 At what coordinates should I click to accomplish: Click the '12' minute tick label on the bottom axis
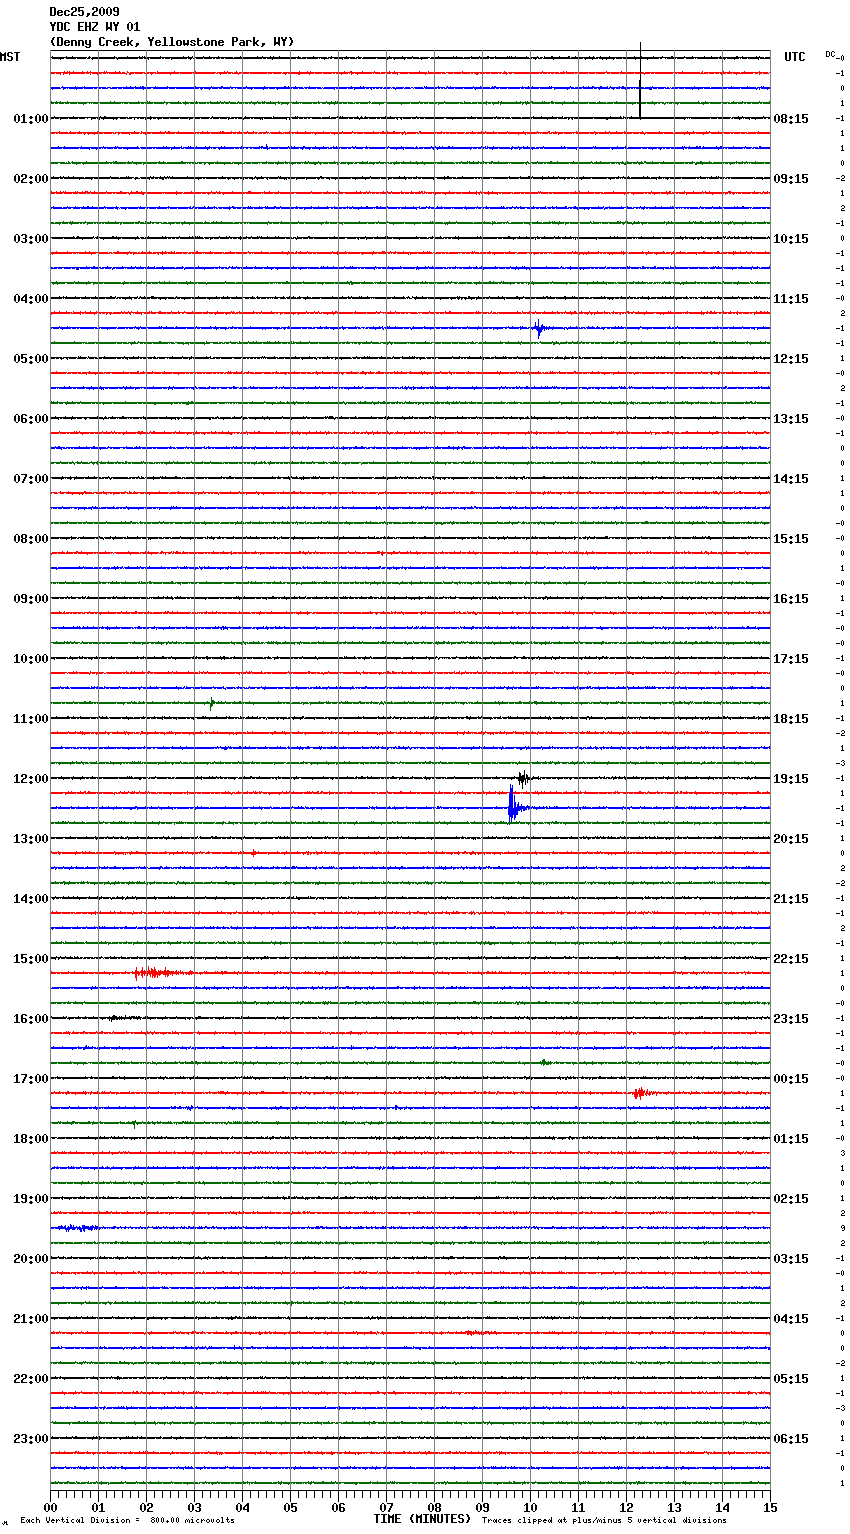627,1507
